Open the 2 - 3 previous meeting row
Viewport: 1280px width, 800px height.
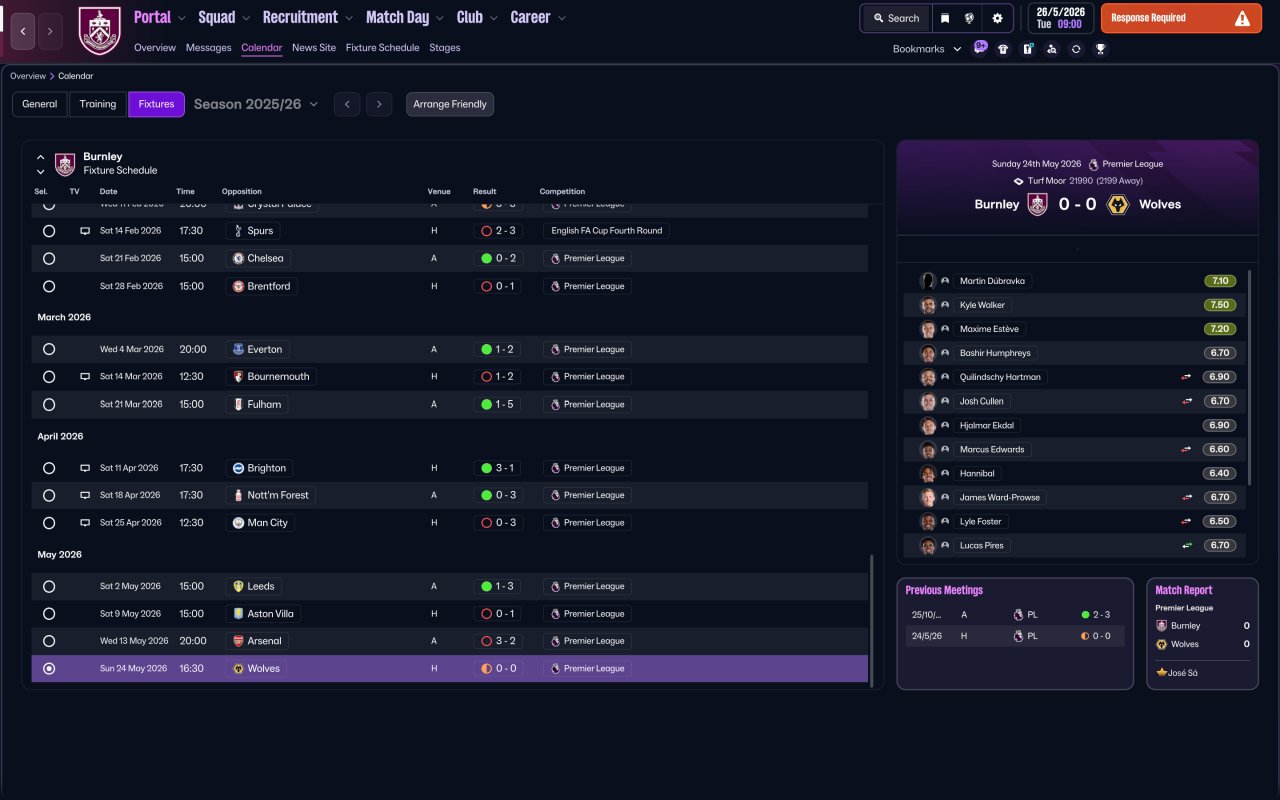click(1015, 615)
